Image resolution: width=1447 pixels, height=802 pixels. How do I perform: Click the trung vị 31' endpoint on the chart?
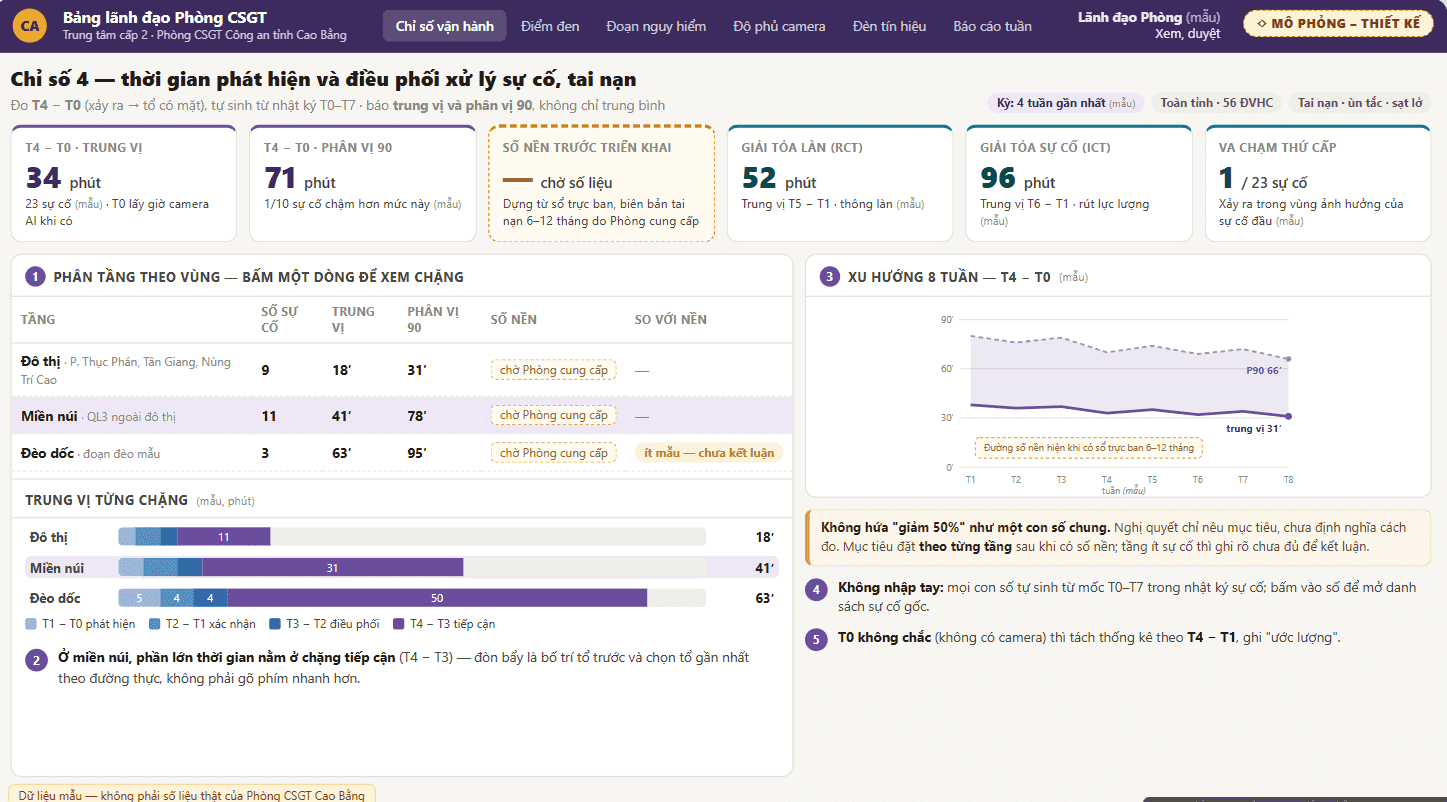pos(1288,416)
